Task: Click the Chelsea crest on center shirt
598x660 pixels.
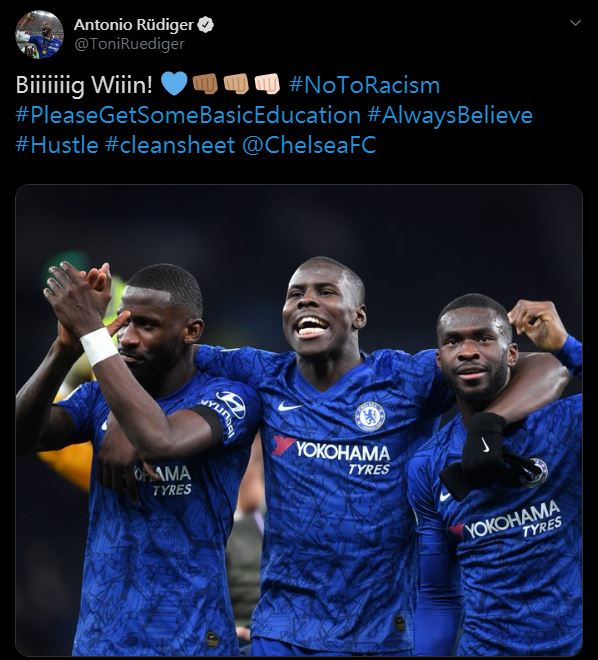Action: pyautogui.click(x=369, y=417)
